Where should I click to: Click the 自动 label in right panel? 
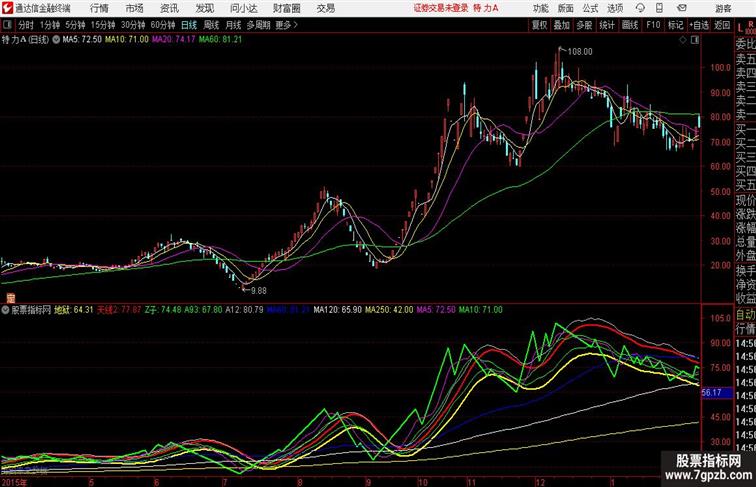click(x=745, y=315)
